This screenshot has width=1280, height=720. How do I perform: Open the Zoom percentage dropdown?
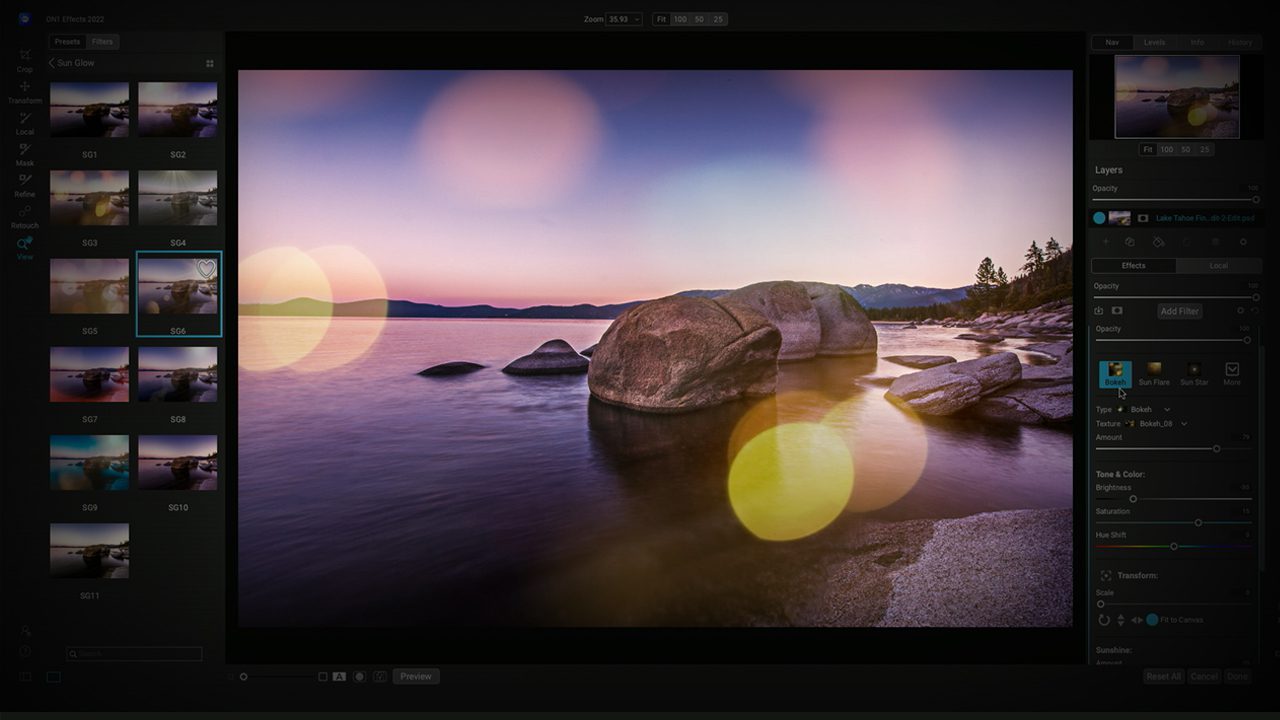624,19
